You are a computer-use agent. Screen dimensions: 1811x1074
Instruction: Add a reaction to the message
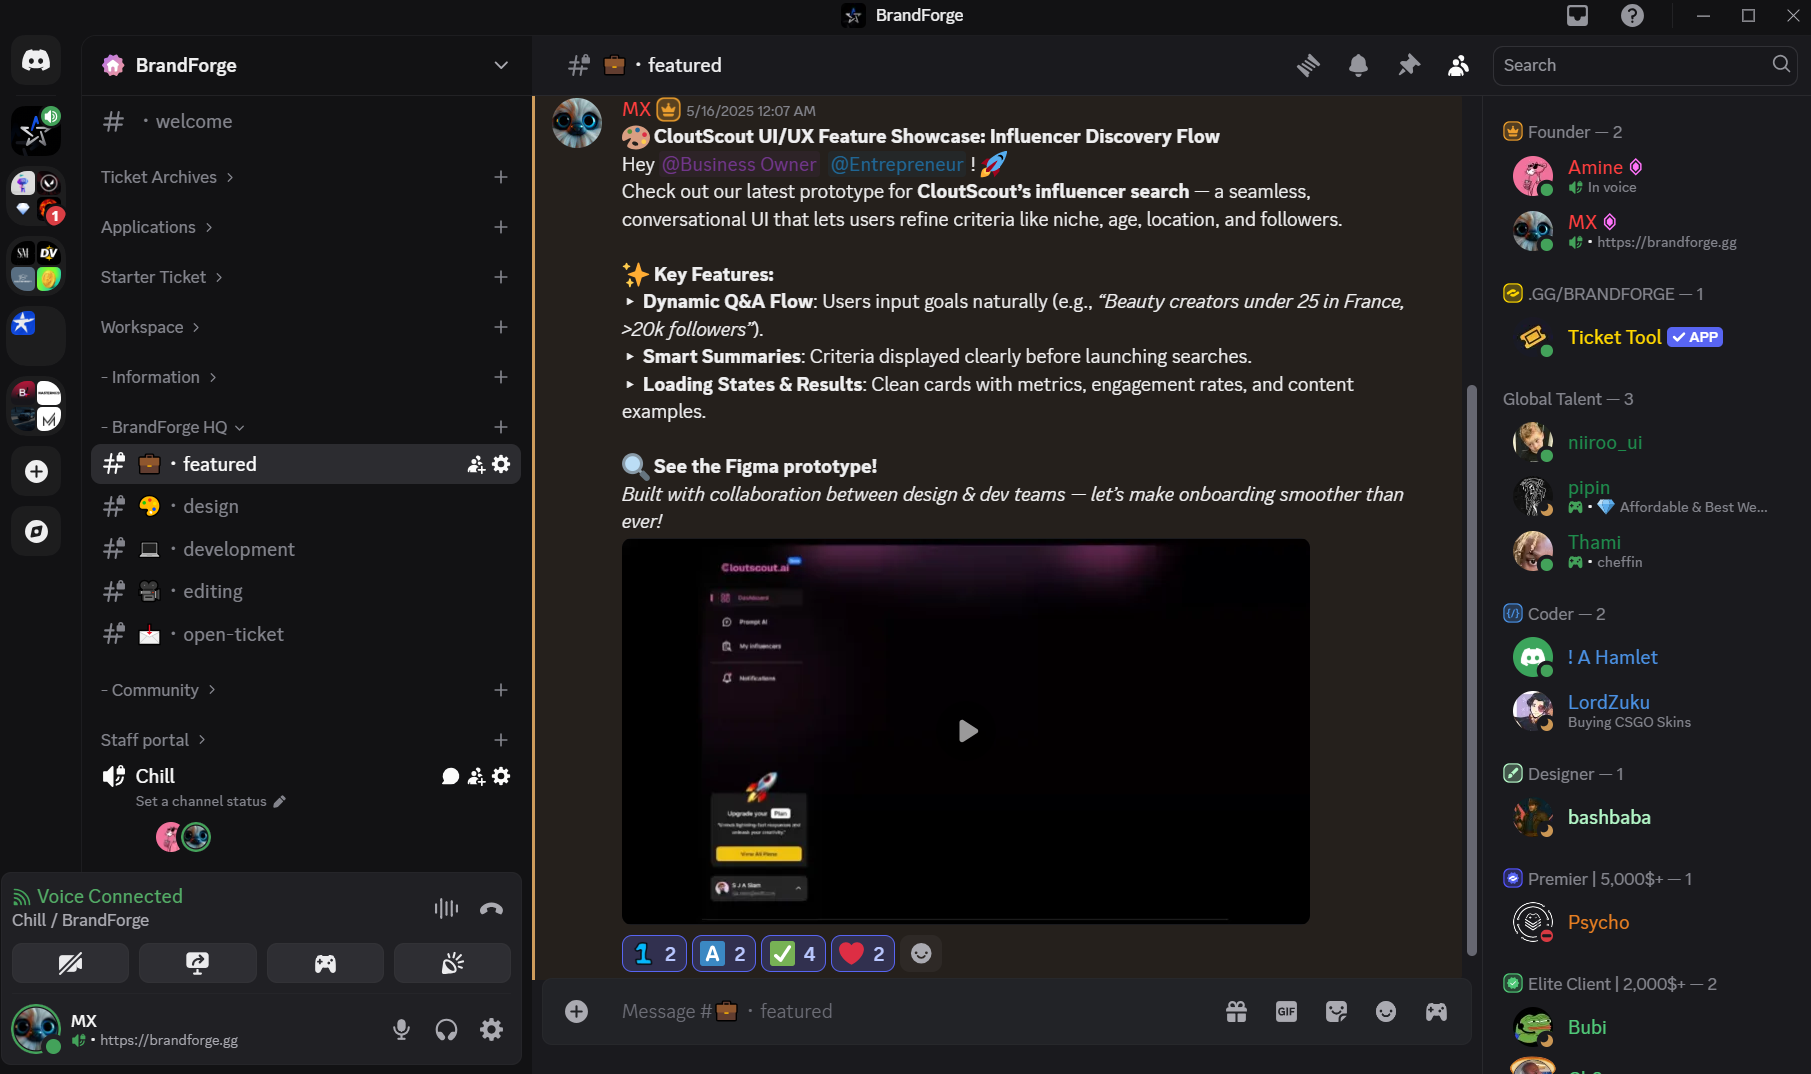(x=921, y=954)
